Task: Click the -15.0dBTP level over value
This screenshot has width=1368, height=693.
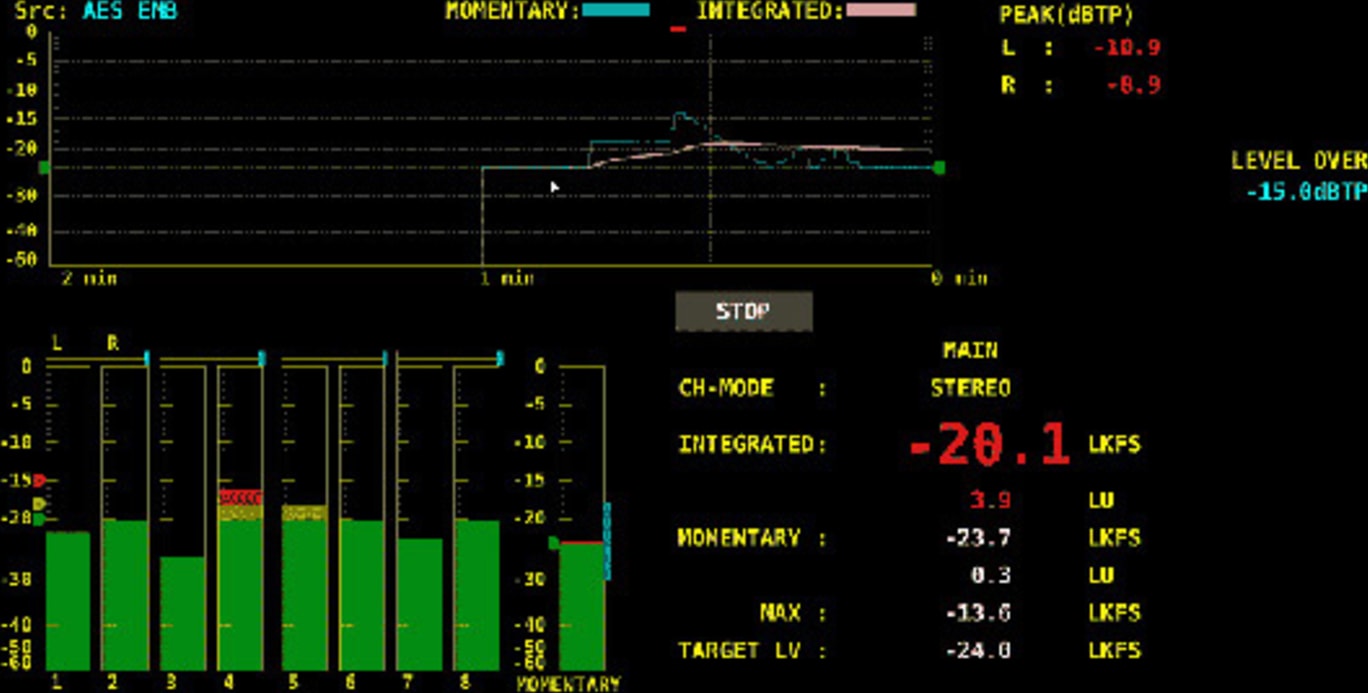Action: 1305,191
